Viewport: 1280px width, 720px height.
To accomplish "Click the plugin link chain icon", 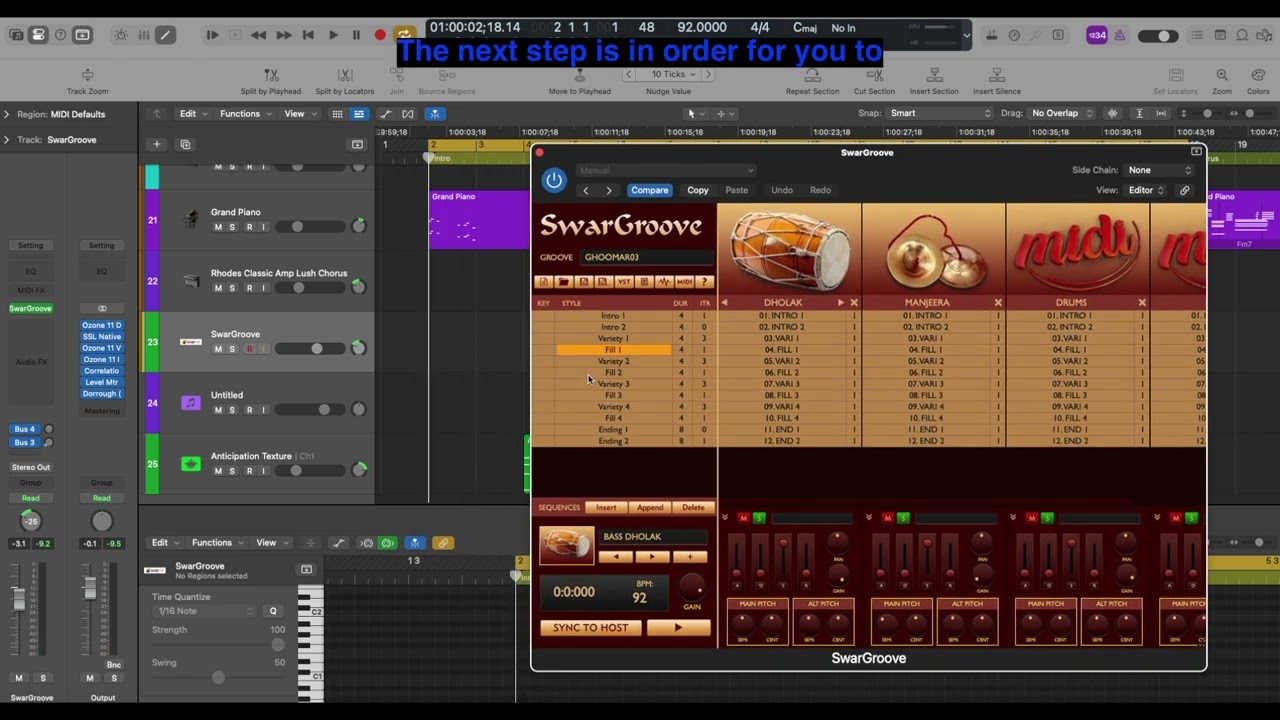I will click(x=1184, y=190).
